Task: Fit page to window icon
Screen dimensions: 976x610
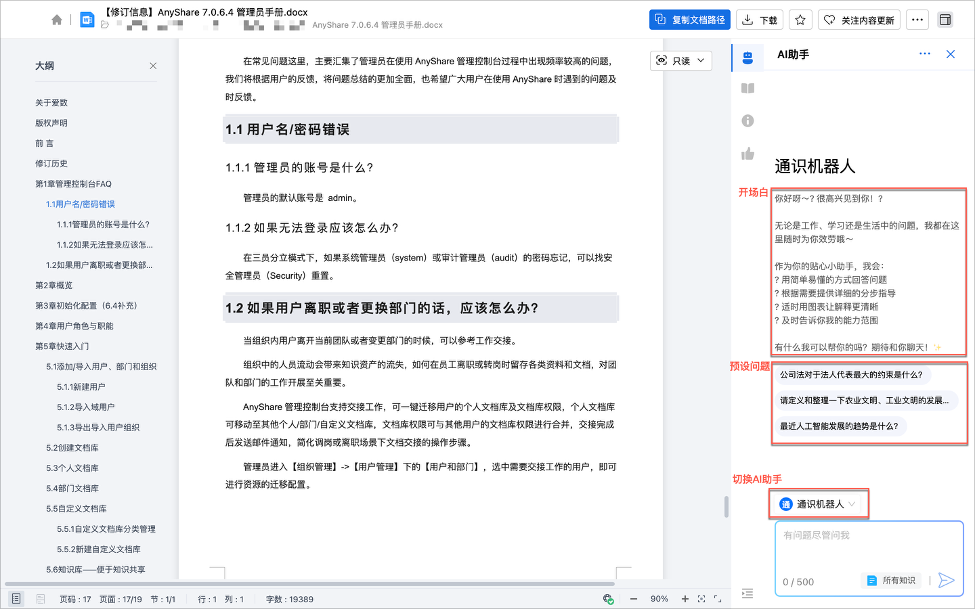Action: pos(702,599)
